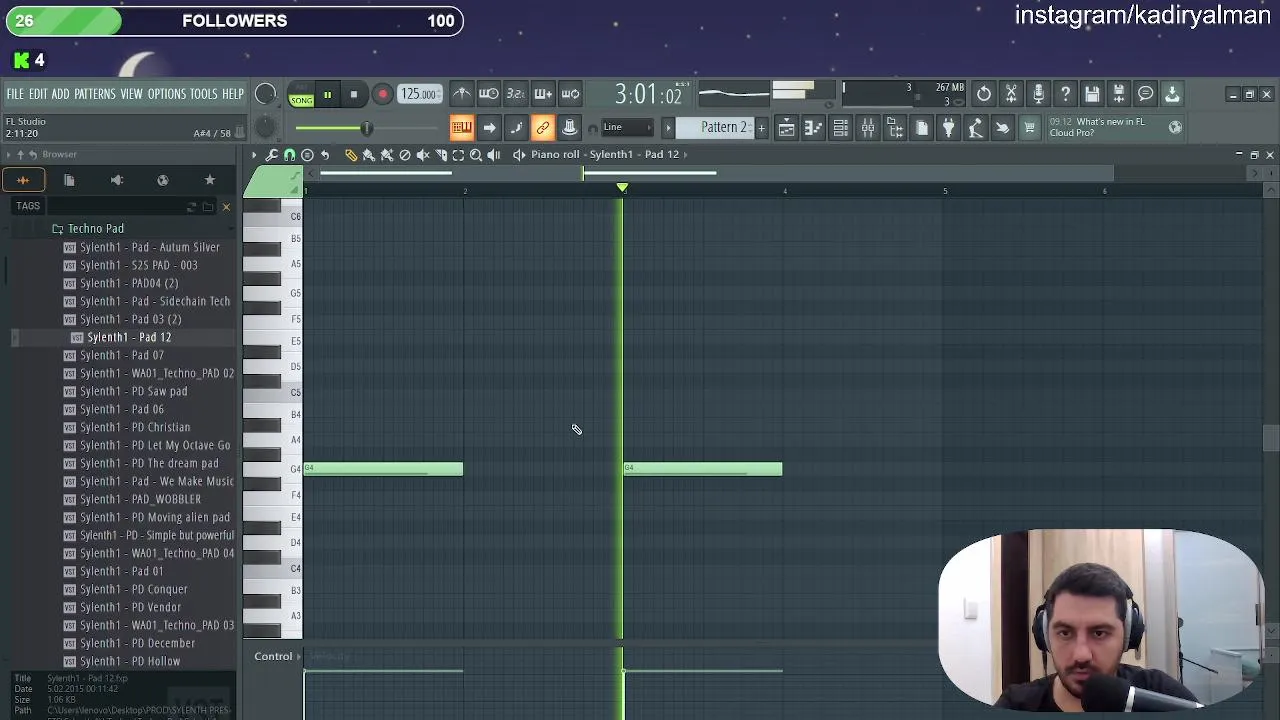Open the HELP menu
Viewport: 1280px width, 720px height.
tap(233, 94)
